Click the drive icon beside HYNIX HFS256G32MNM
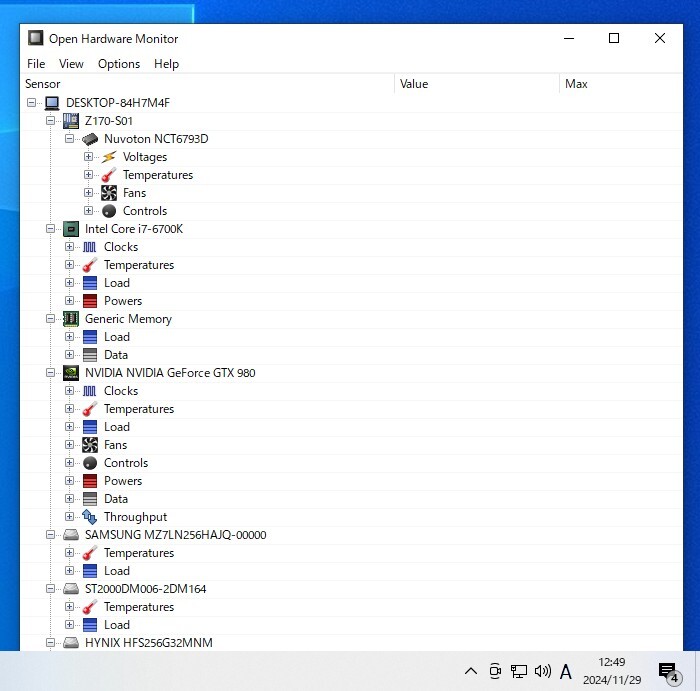Screen dimensions: 700x691 pyautogui.click(x=71, y=643)
